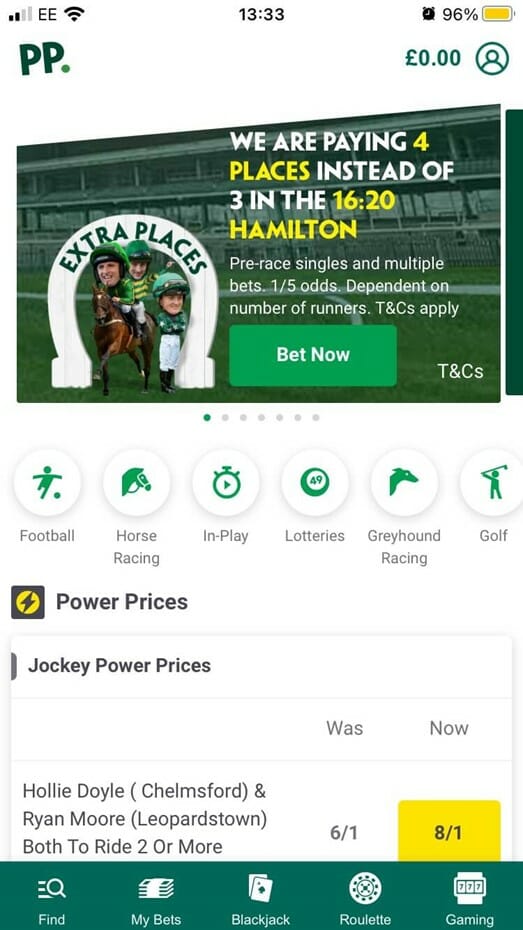The width and height of the screenshot is (523, 930).
Task: Open the Lotteries ball icon
Action: [x=315, y=483]
